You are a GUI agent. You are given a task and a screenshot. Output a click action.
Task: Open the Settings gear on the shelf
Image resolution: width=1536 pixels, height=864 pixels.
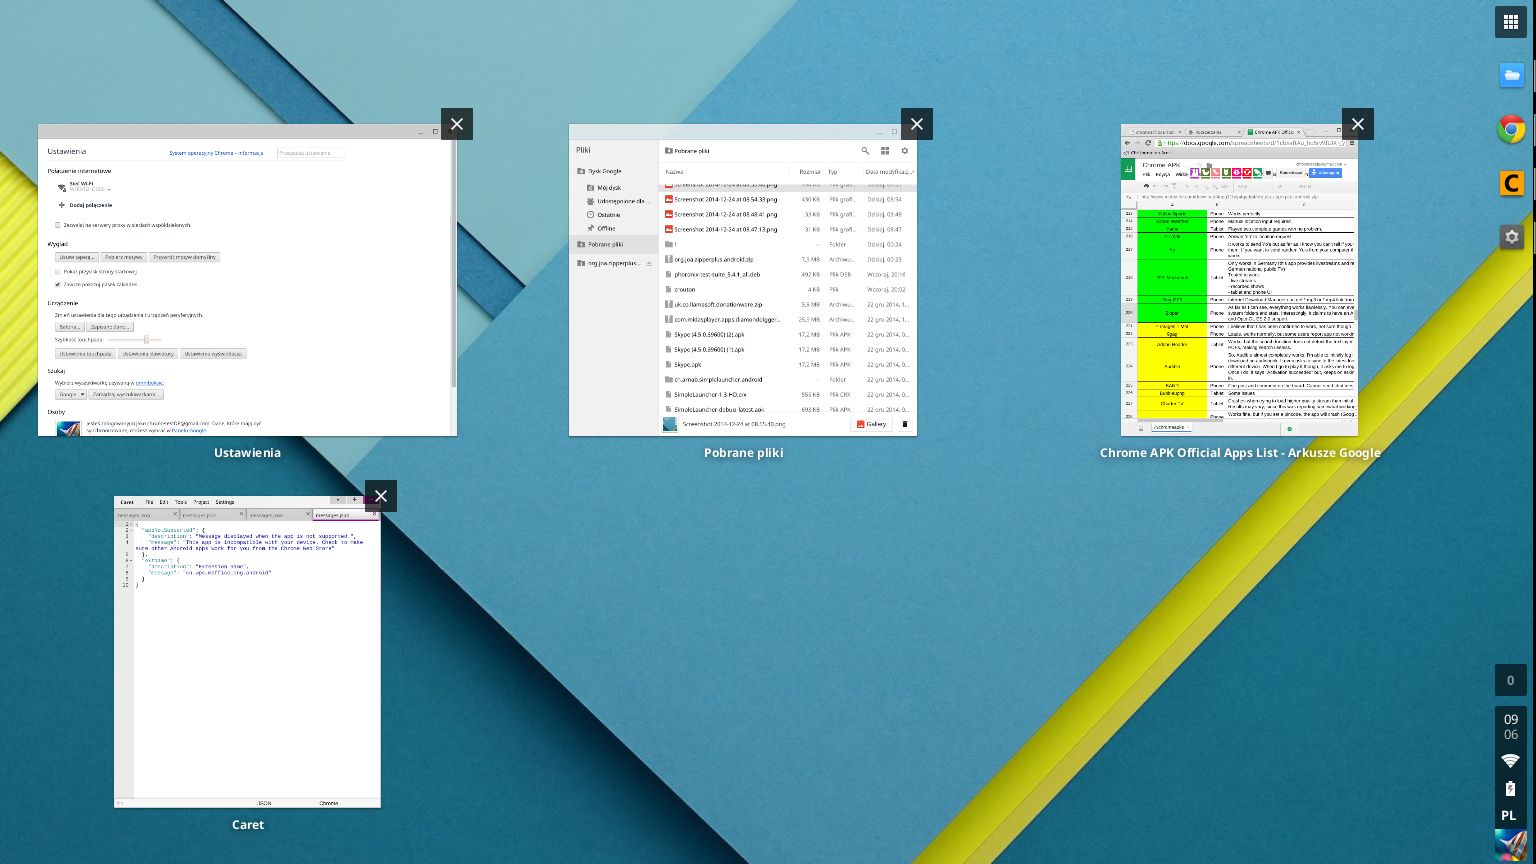pyautogui.click(x=1511, y=237)
